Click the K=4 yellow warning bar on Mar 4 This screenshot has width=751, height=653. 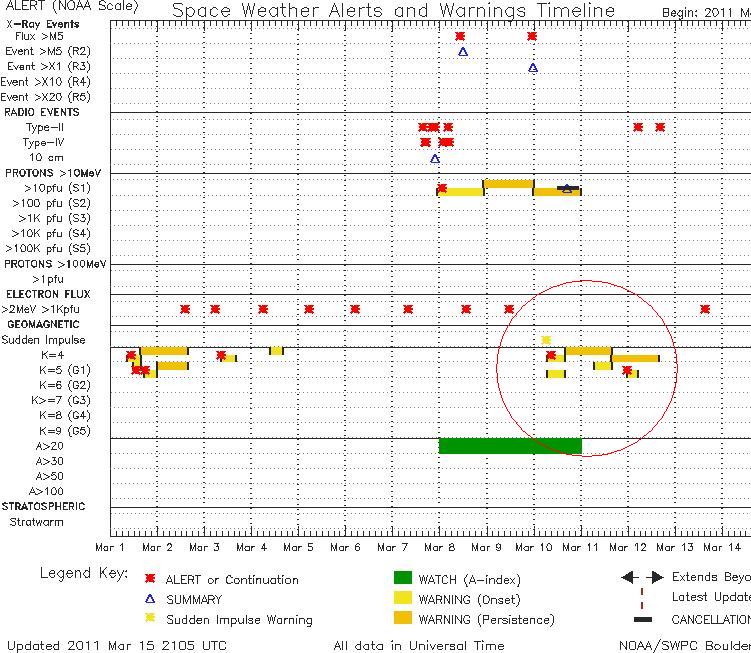(276, 351)
